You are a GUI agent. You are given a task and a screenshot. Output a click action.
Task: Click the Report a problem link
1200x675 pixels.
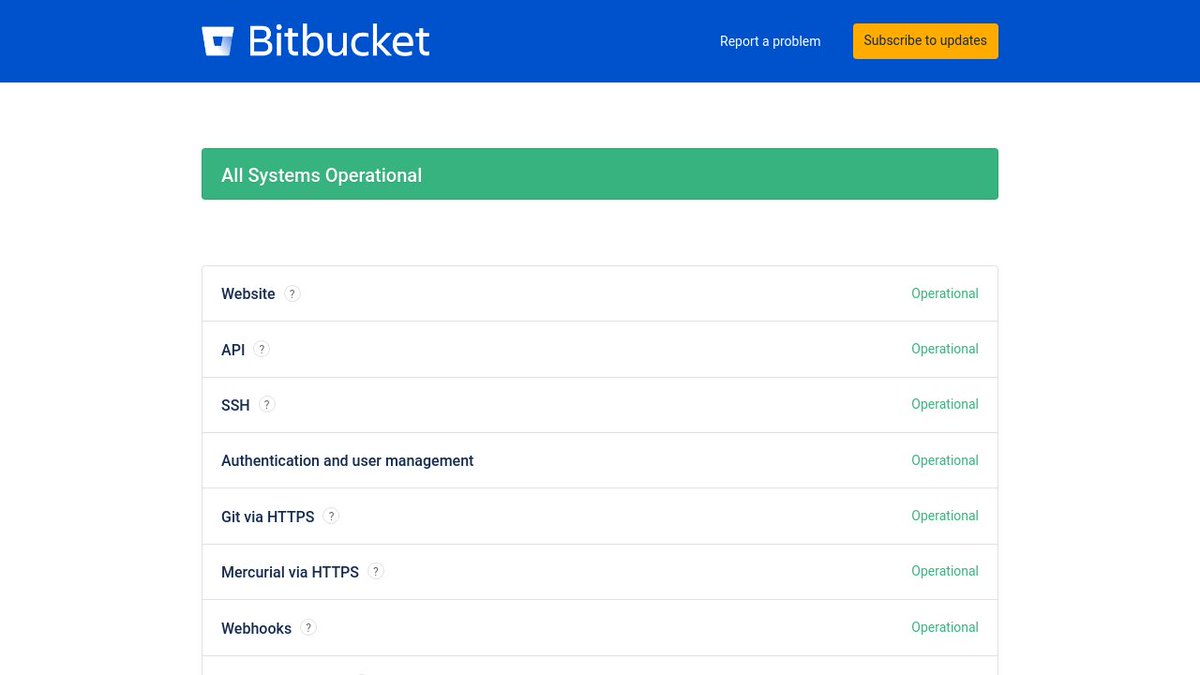point(770,41)
